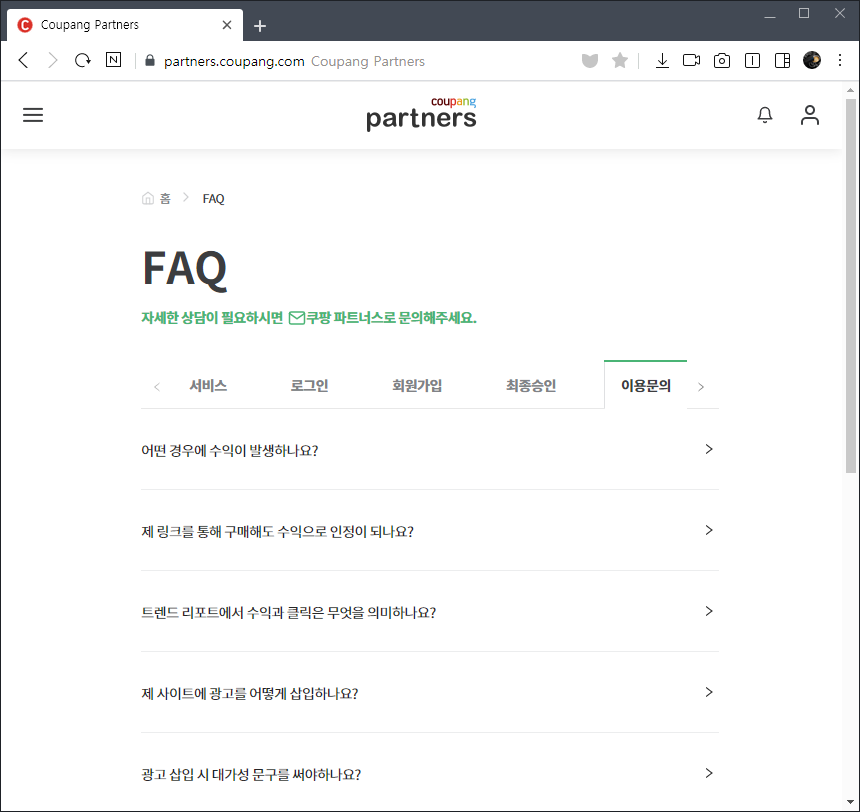Go back to previous page

click(23, 60)
